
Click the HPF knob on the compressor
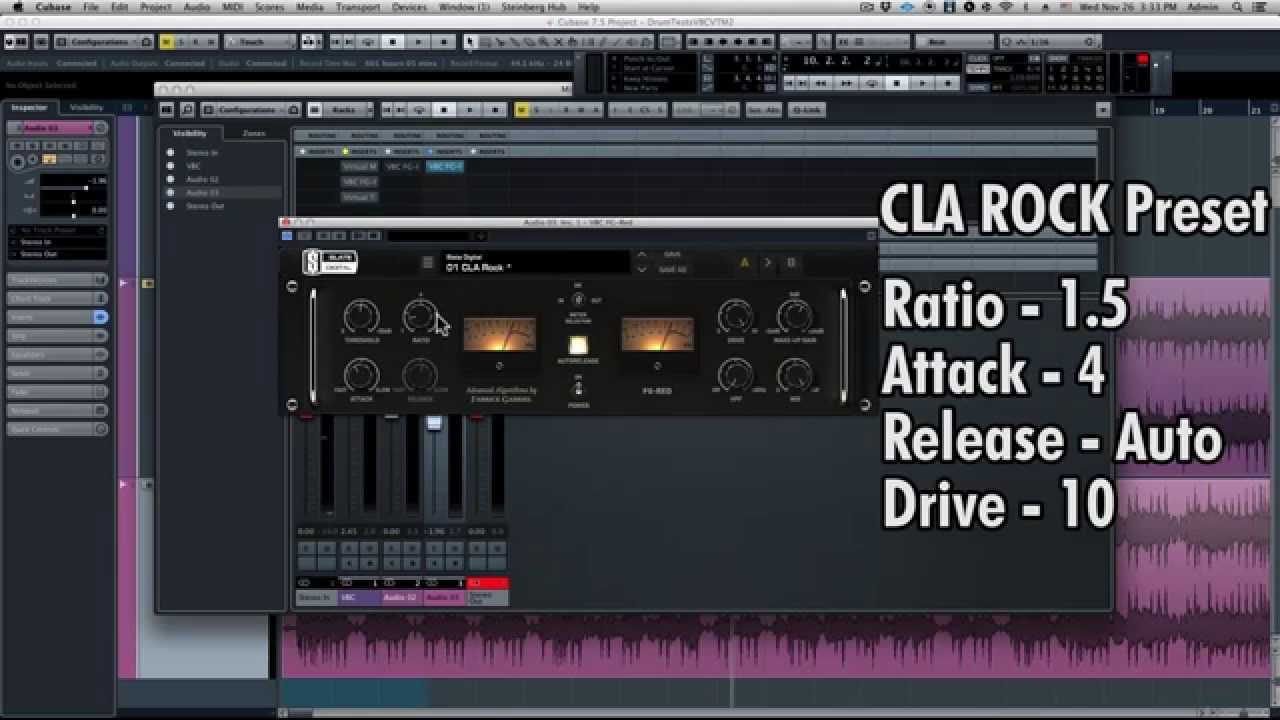735,376
